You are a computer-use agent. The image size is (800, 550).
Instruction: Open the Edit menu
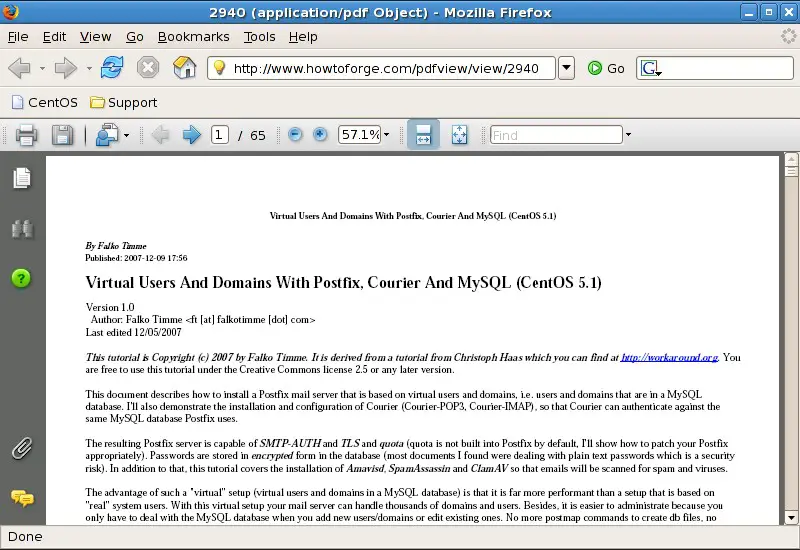[x=54, y=37]
